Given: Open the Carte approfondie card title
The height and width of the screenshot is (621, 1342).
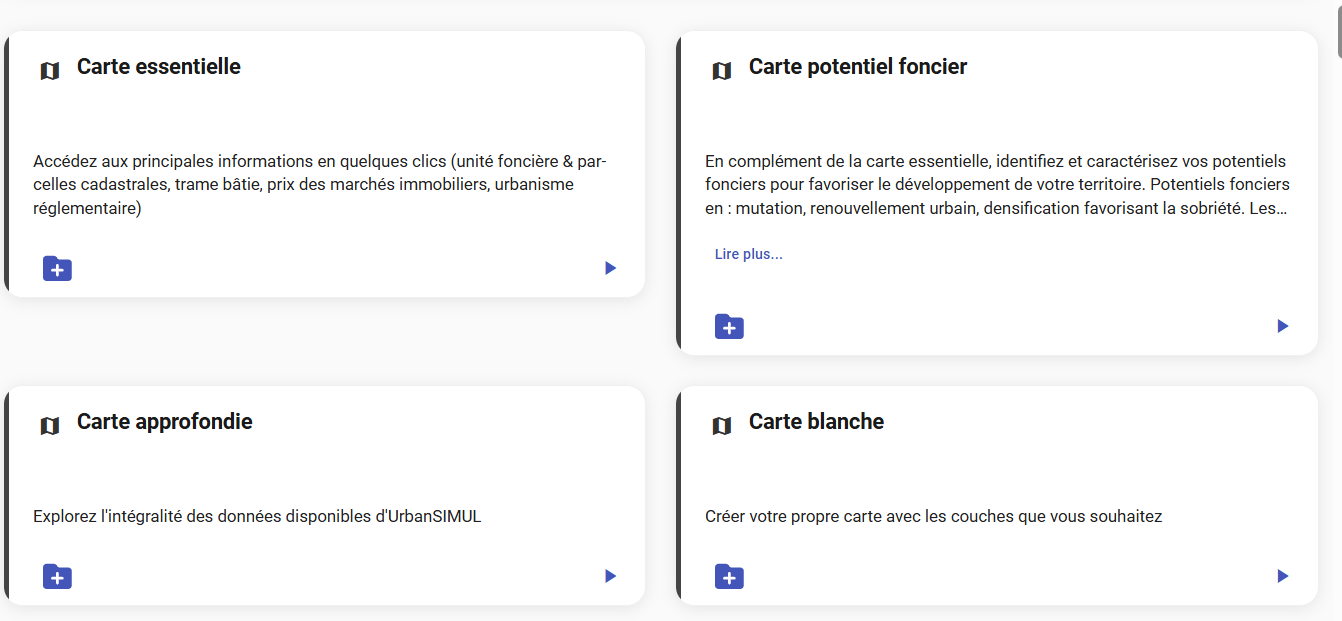Looking at the screenshot, I should coord(165,422).
